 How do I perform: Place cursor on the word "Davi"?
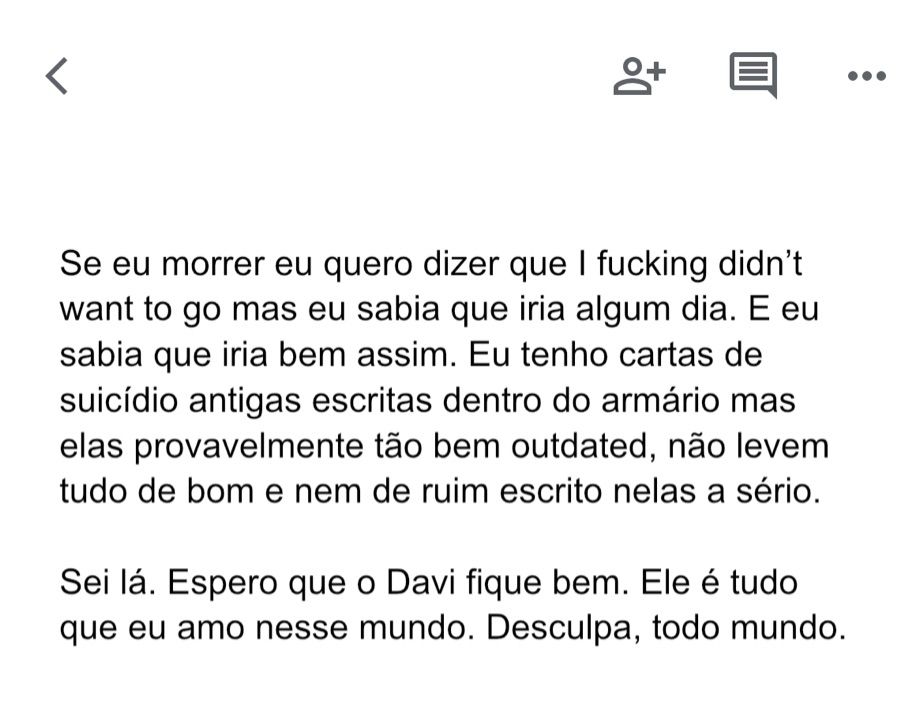421,582
